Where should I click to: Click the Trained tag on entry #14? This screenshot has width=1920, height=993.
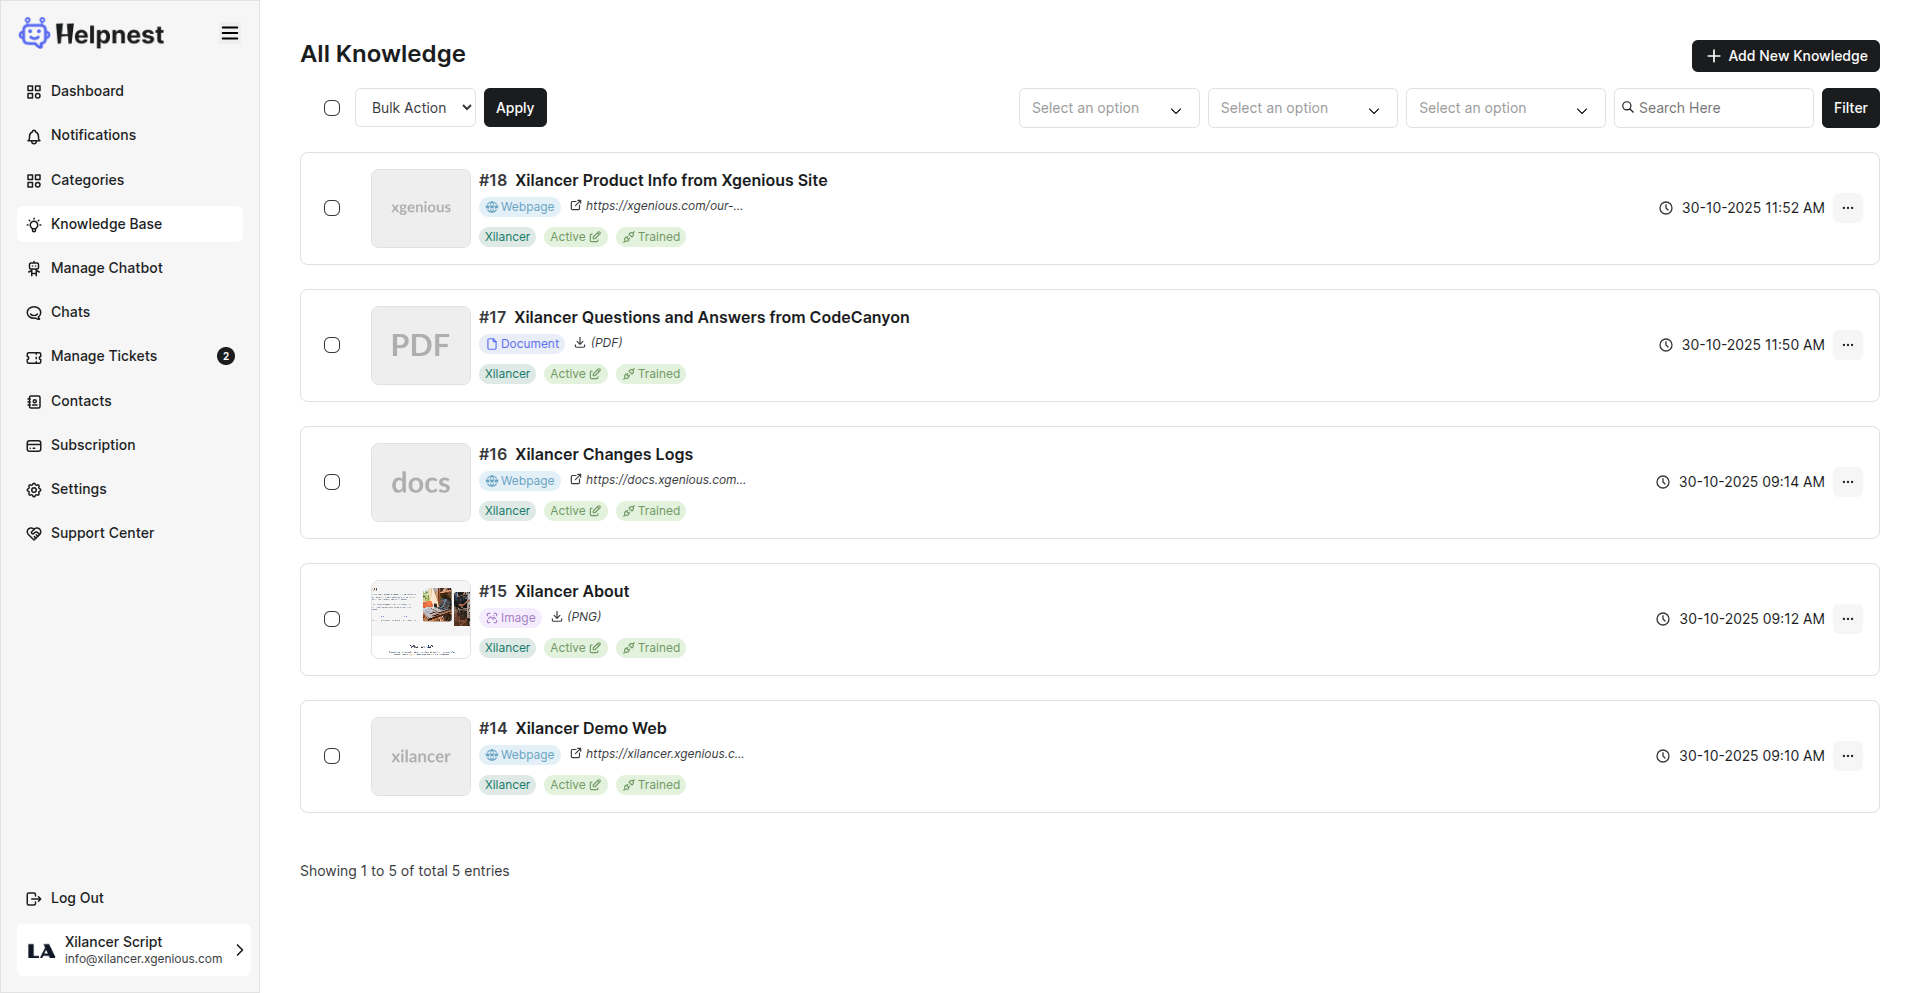click(x=651, y=785)
